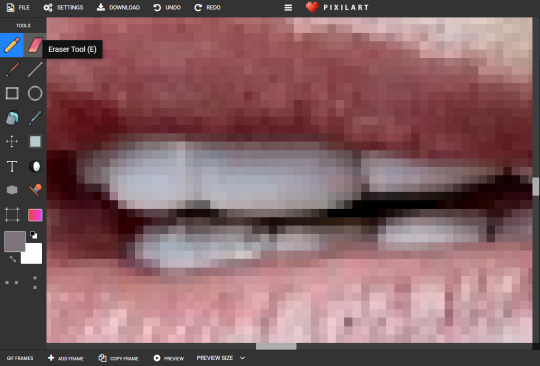Image resolution: width=540 pixels, height=366 pixels.
Task: Open the primary gray color swatch
Action: click(14, 241)
